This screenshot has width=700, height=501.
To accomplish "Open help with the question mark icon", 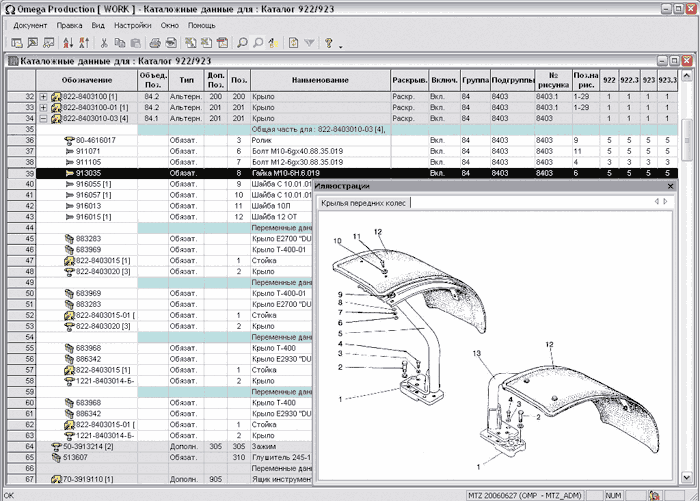I will (329, 43).
